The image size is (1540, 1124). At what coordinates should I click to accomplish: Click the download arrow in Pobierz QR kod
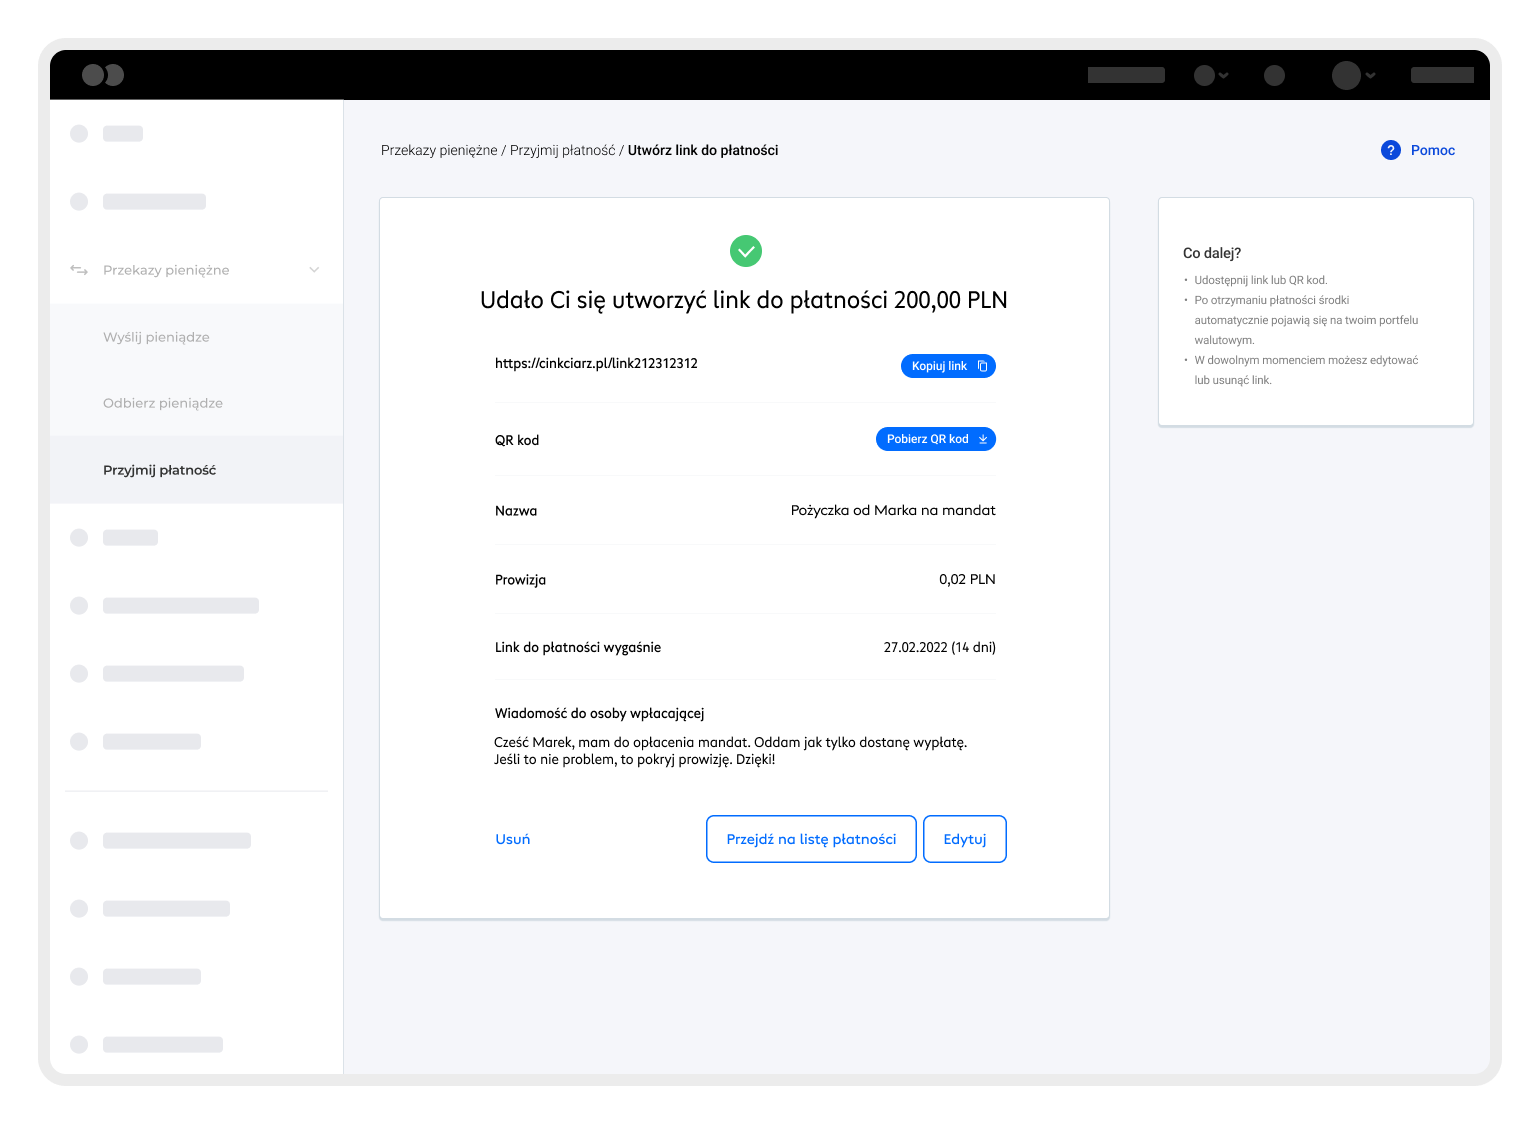(x=983, y=439)
